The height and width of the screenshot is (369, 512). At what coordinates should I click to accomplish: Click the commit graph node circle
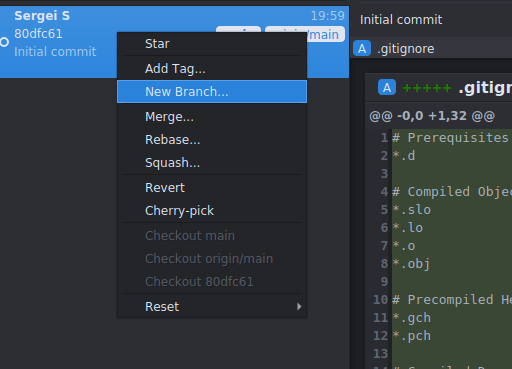[4, 42]
